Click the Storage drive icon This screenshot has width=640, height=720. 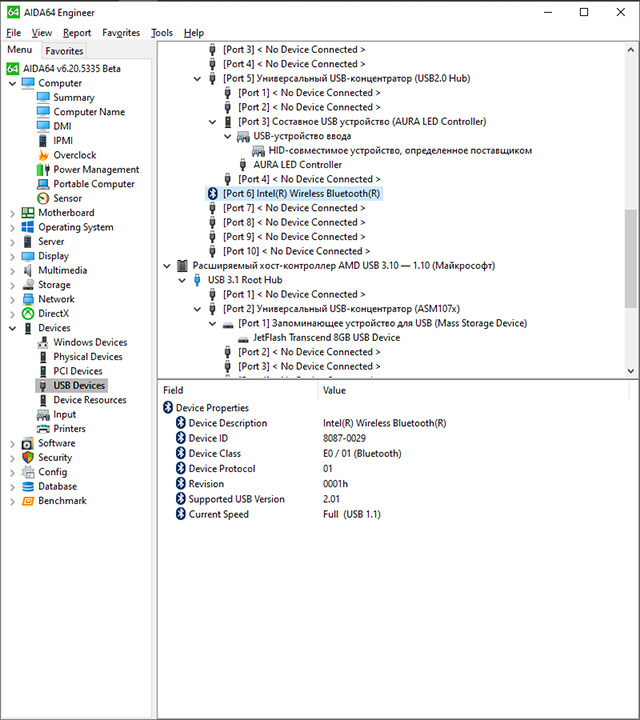[x=28, y=285]
